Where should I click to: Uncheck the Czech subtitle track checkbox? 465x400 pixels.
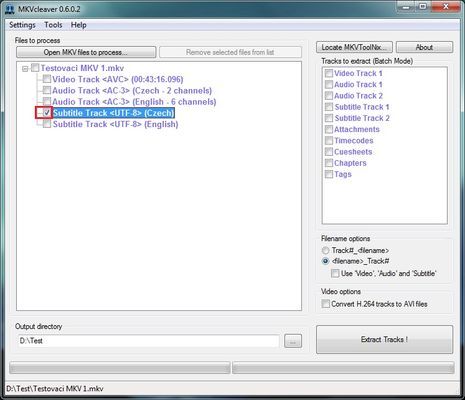(47, 113)
